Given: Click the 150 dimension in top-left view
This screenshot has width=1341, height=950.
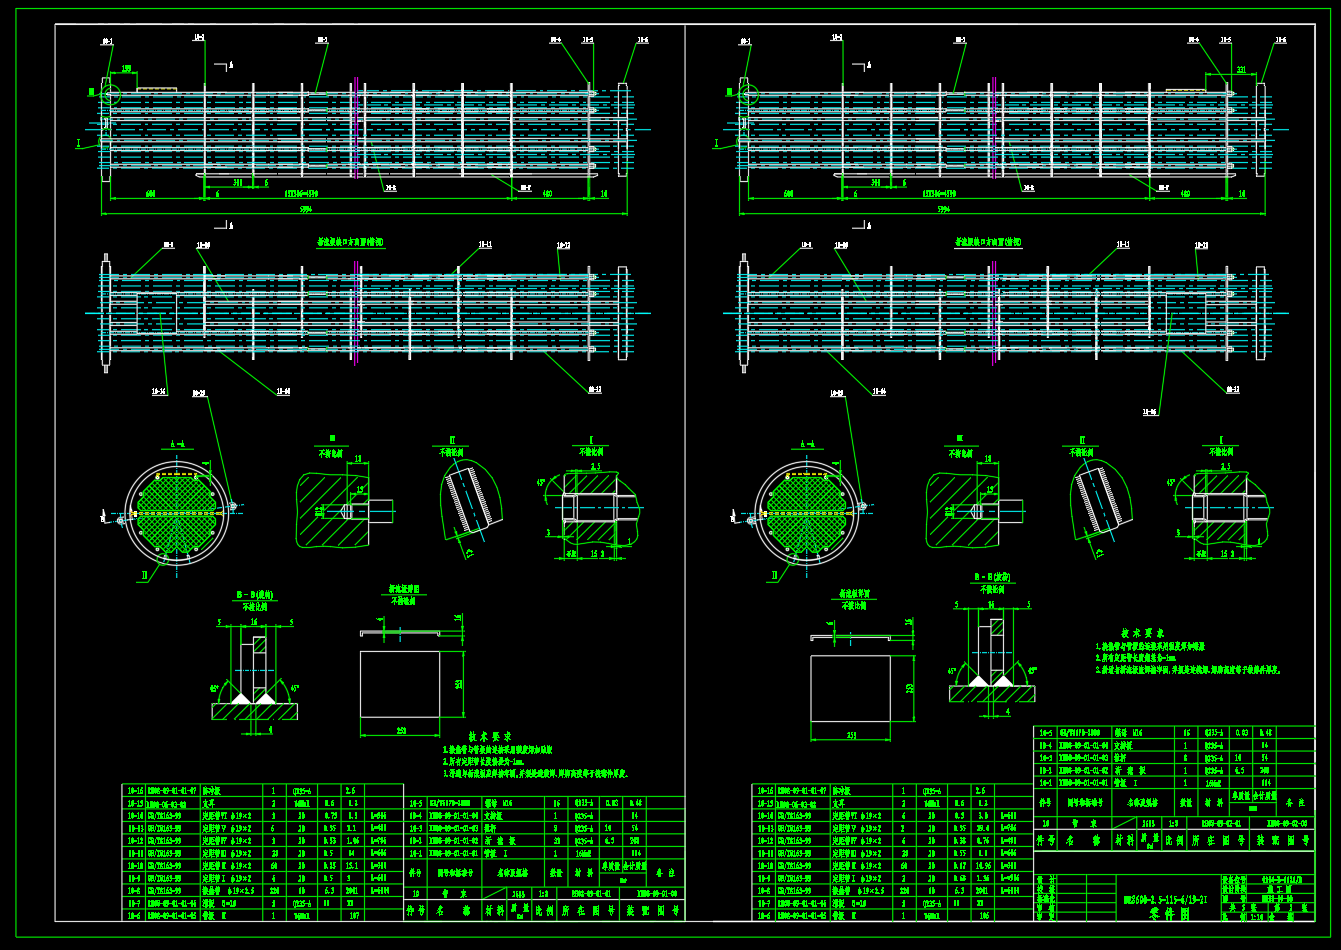Looking at the screenshot, I should click(127, 69).
